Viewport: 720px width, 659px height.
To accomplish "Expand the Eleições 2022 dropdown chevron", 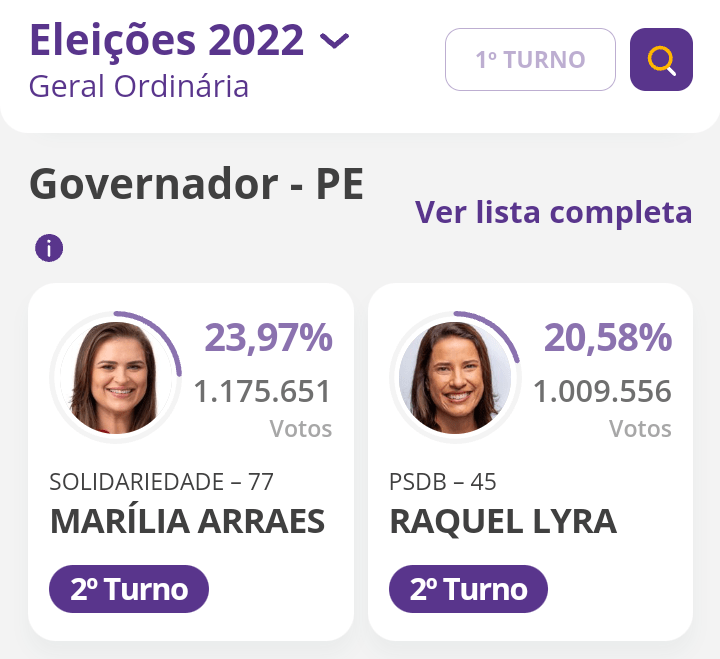I will (x=334, y=41).
